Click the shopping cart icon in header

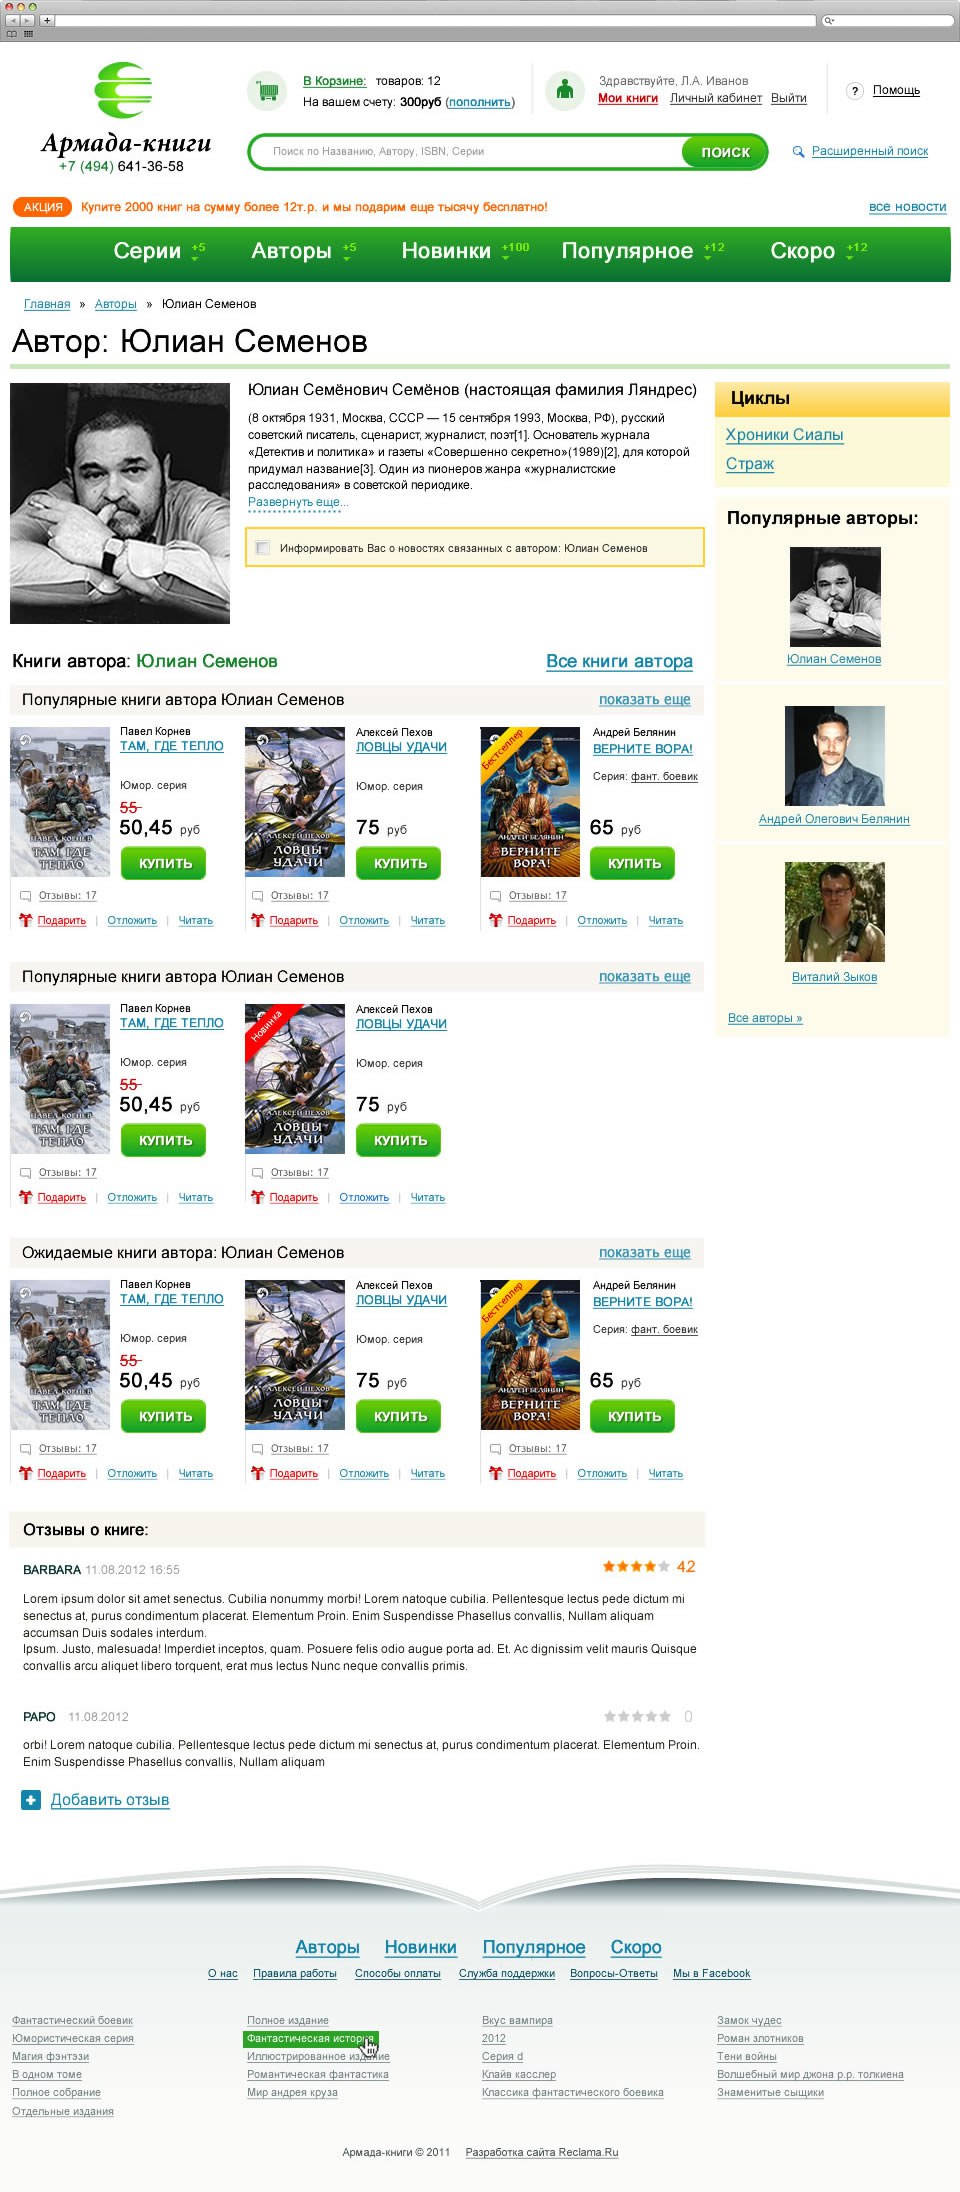coord(266,91)
